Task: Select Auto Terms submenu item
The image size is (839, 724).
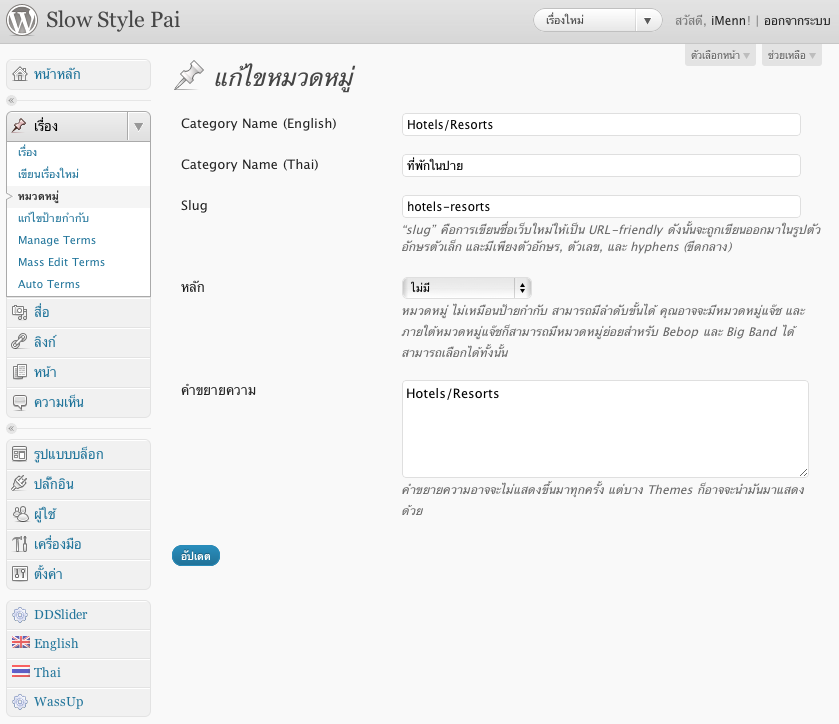Action: click(x=49, y=284)
